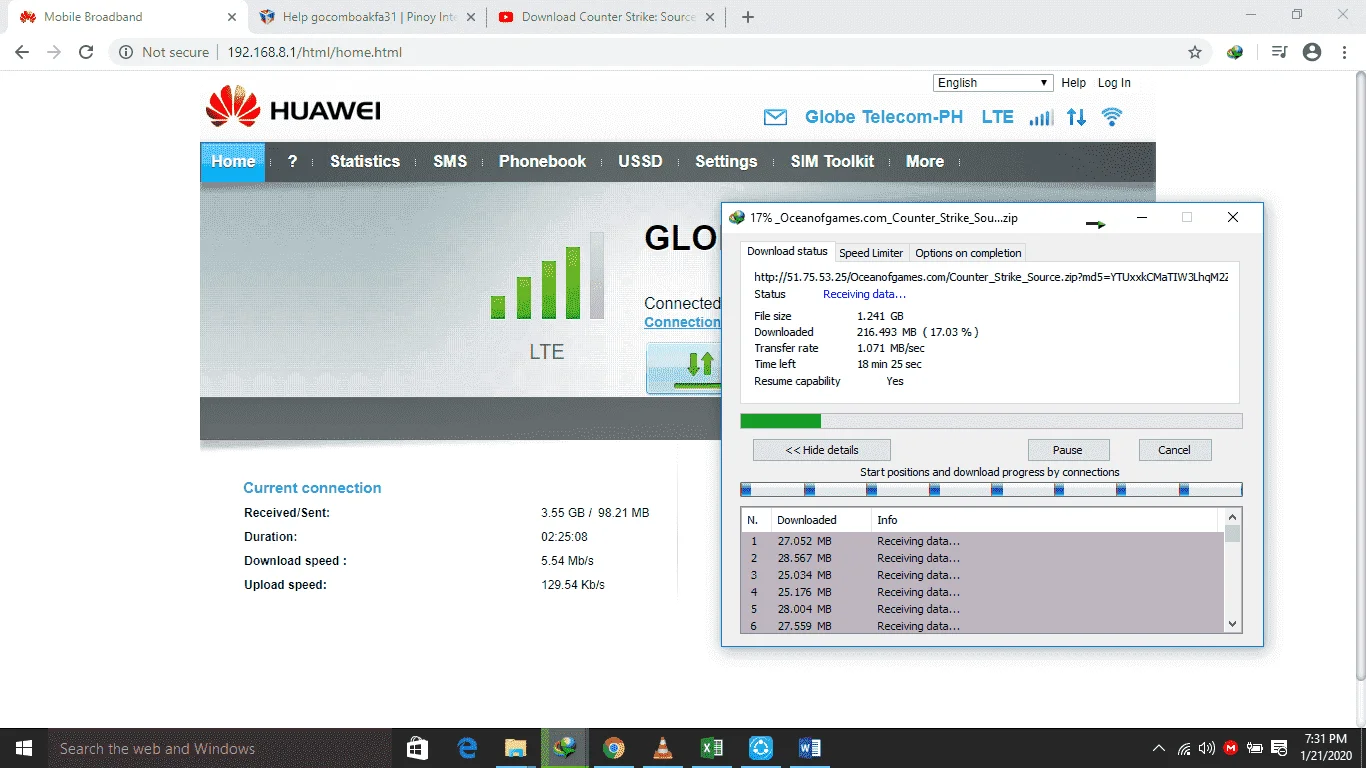Viewport: 1366px width, 768px height.
Task: Click the connections download progress strip
Action: tap(991, 490)
